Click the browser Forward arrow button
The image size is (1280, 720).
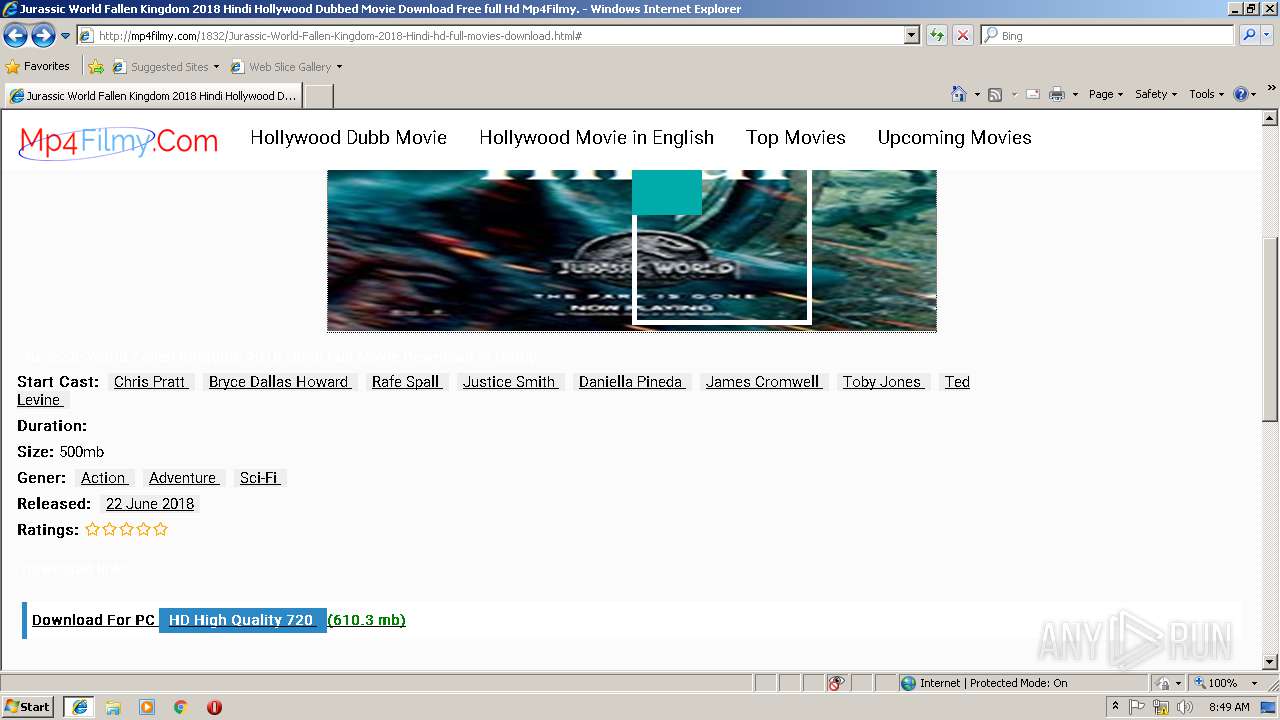43,36
